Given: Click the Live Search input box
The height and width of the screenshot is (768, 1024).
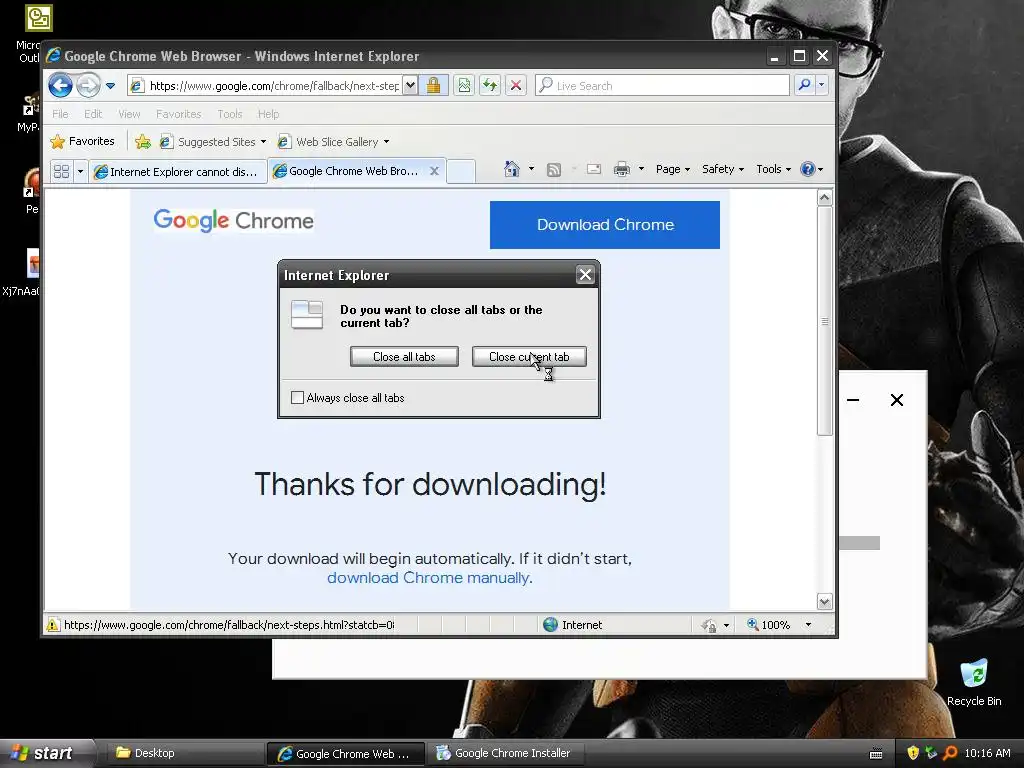Looking at the screenshot, I should tap(662, 86).
